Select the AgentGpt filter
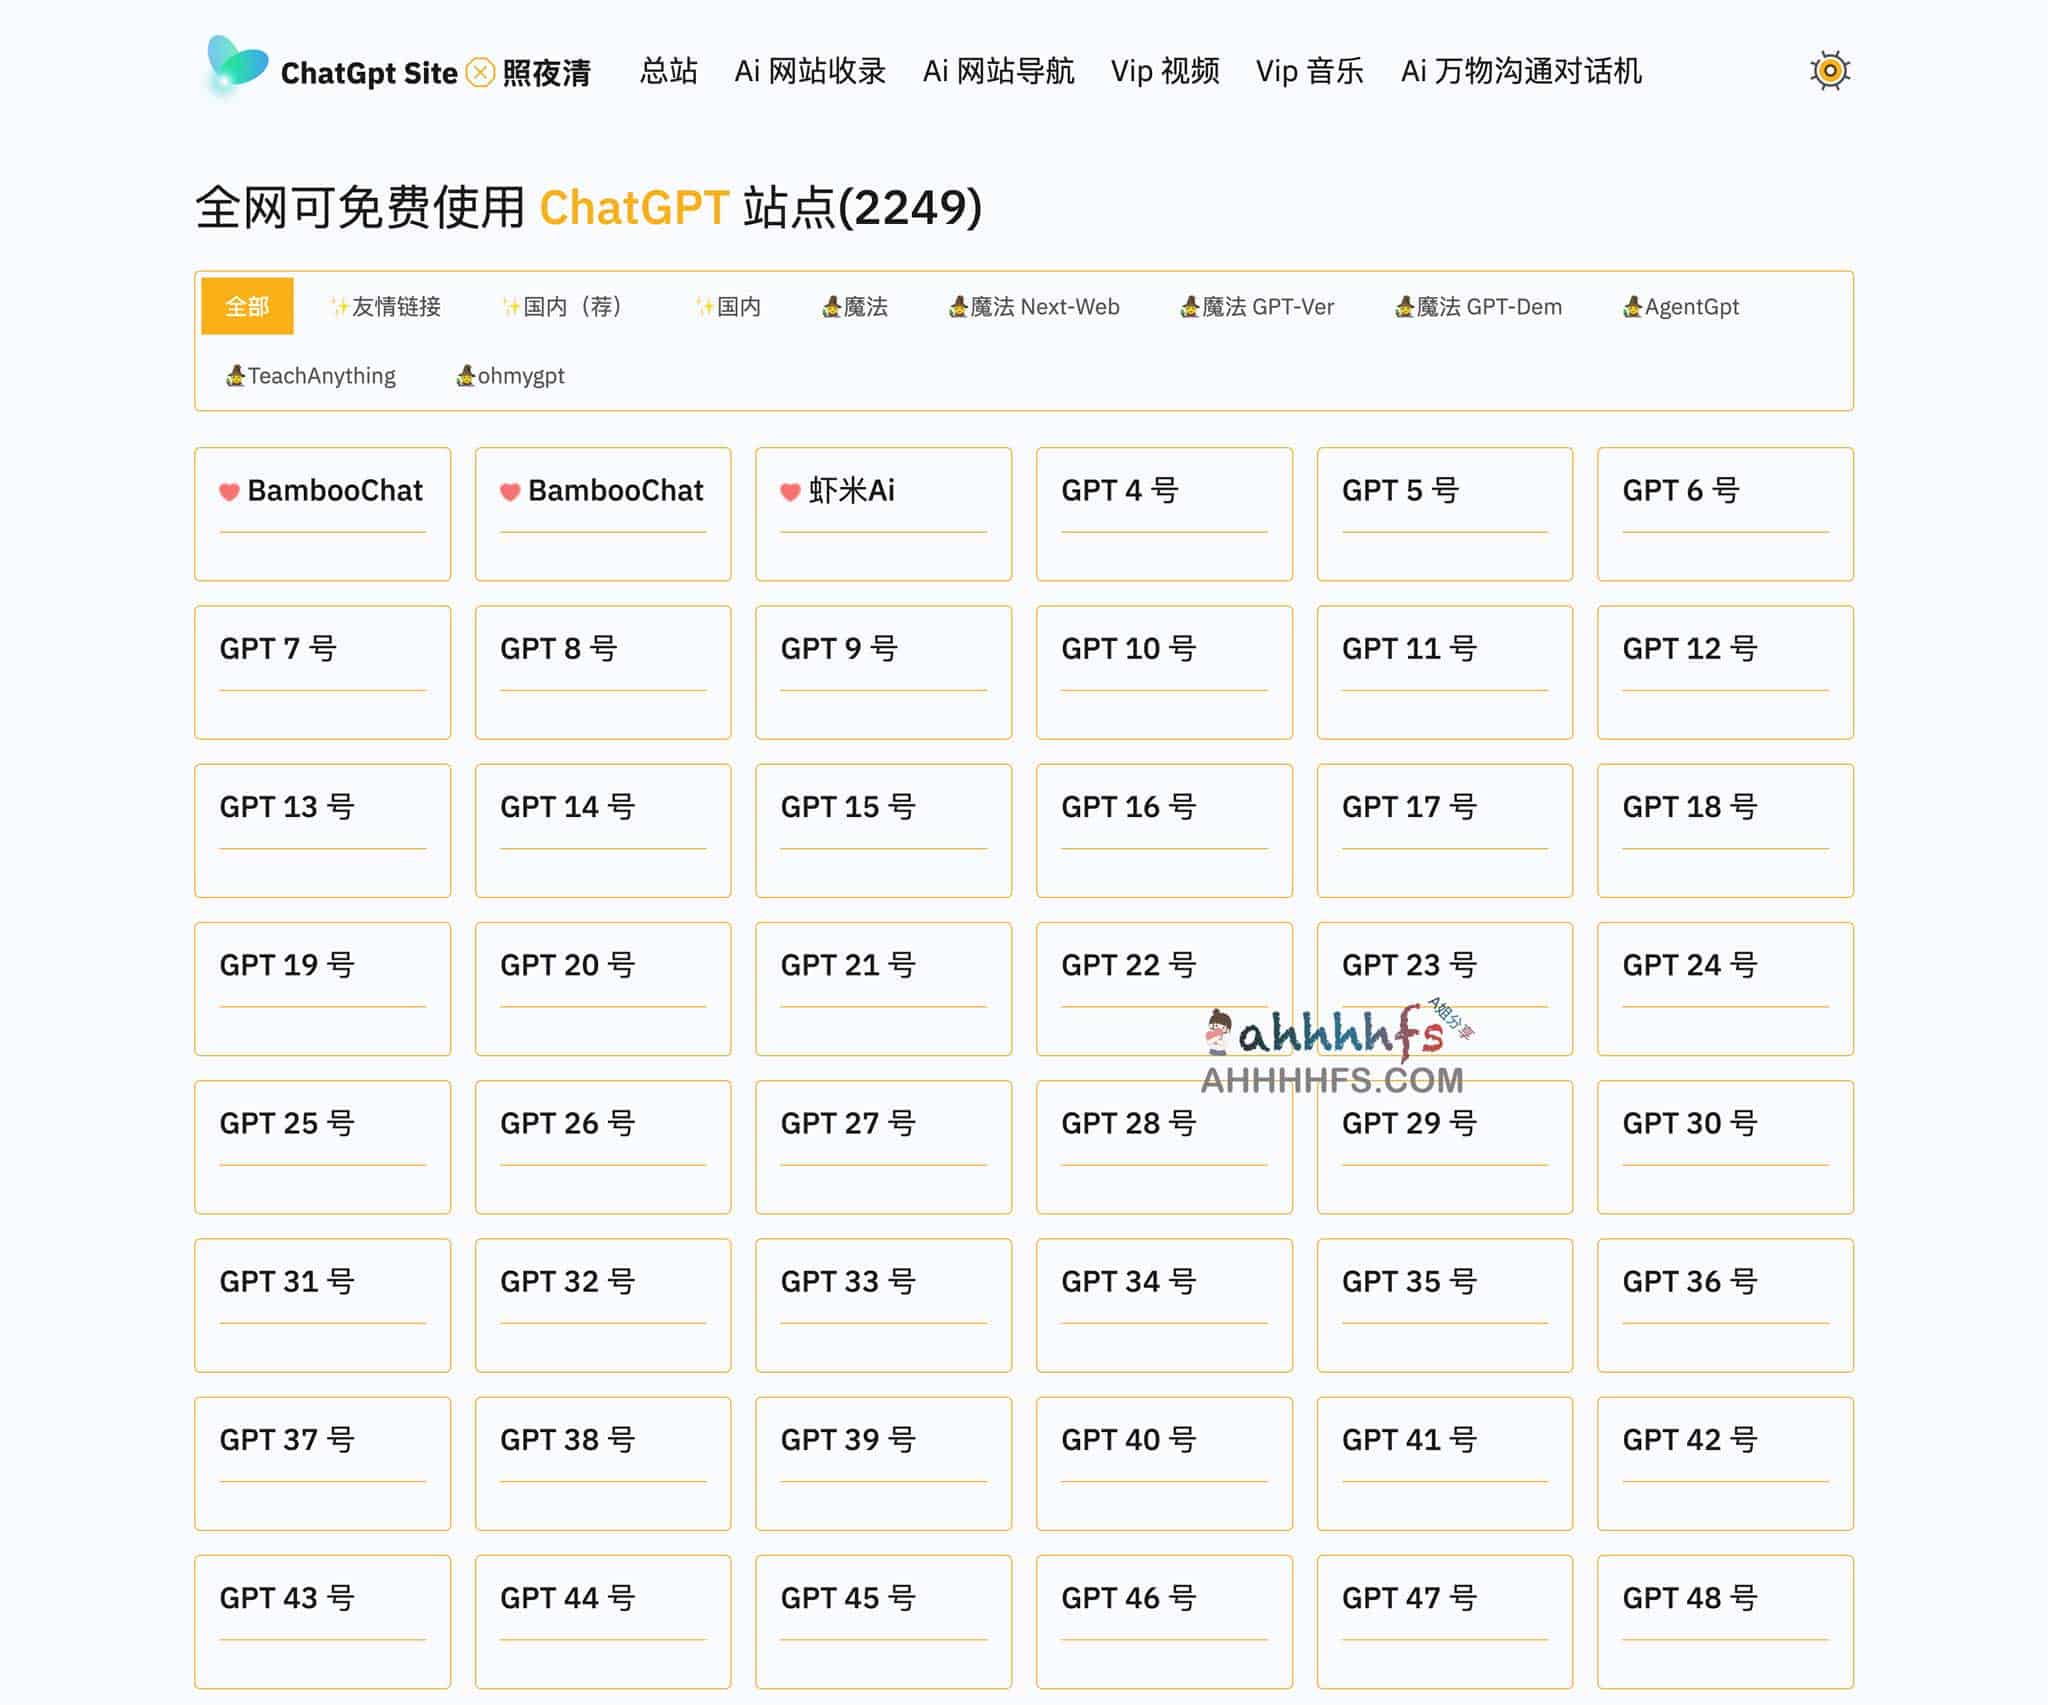 point(1679,307)
